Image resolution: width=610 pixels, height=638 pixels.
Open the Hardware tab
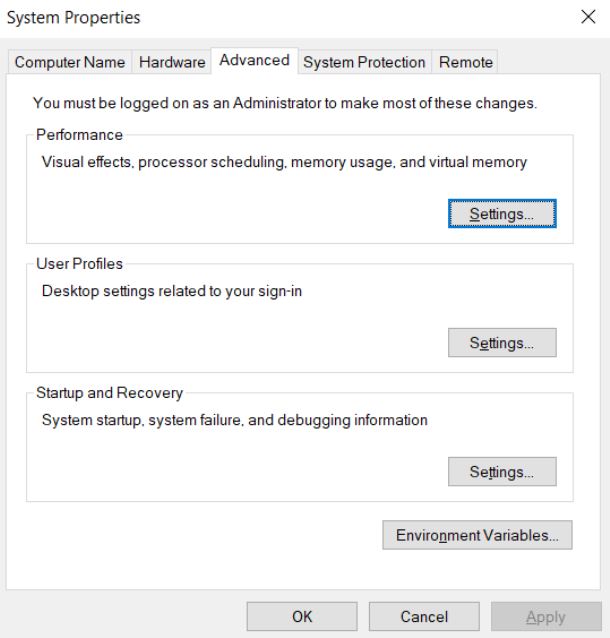click(x=171, y=63)
